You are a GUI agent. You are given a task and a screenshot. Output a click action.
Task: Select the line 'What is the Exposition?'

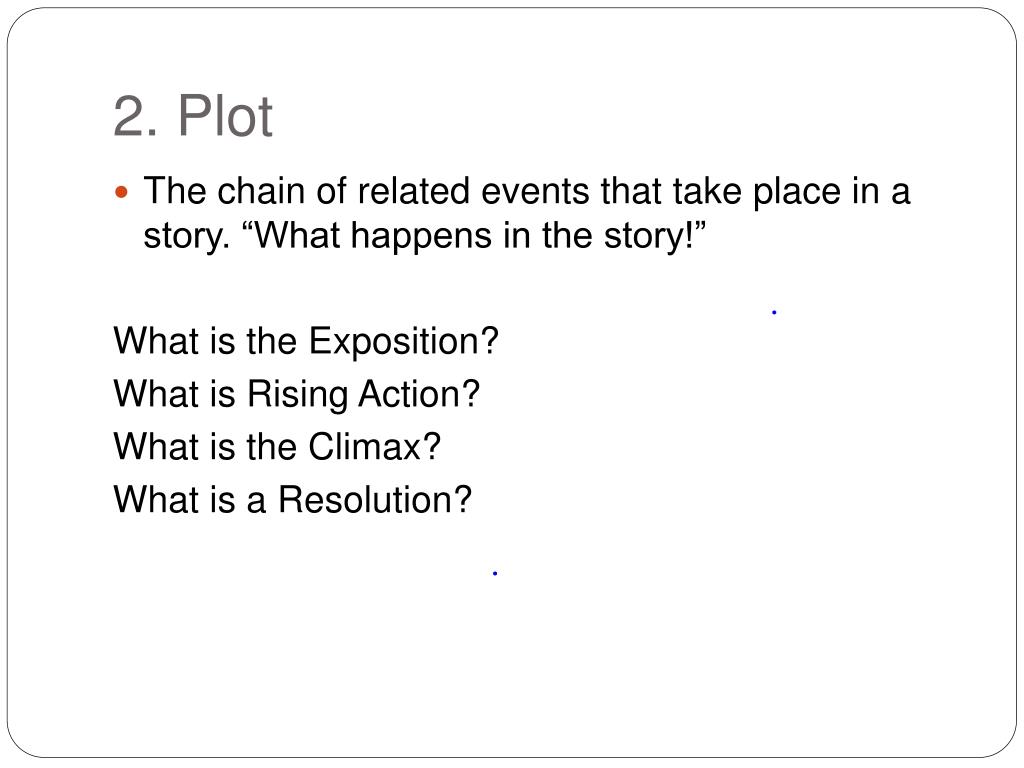[306, 341]
